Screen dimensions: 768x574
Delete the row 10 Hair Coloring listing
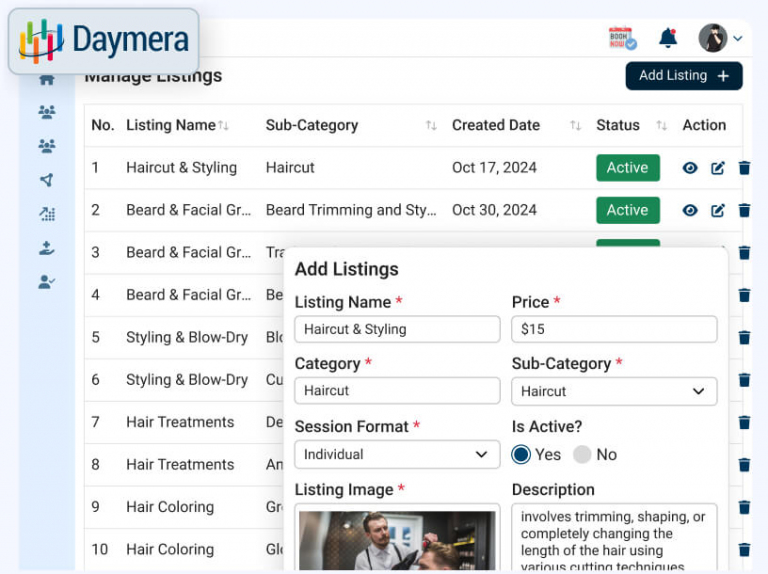point(744,549)
